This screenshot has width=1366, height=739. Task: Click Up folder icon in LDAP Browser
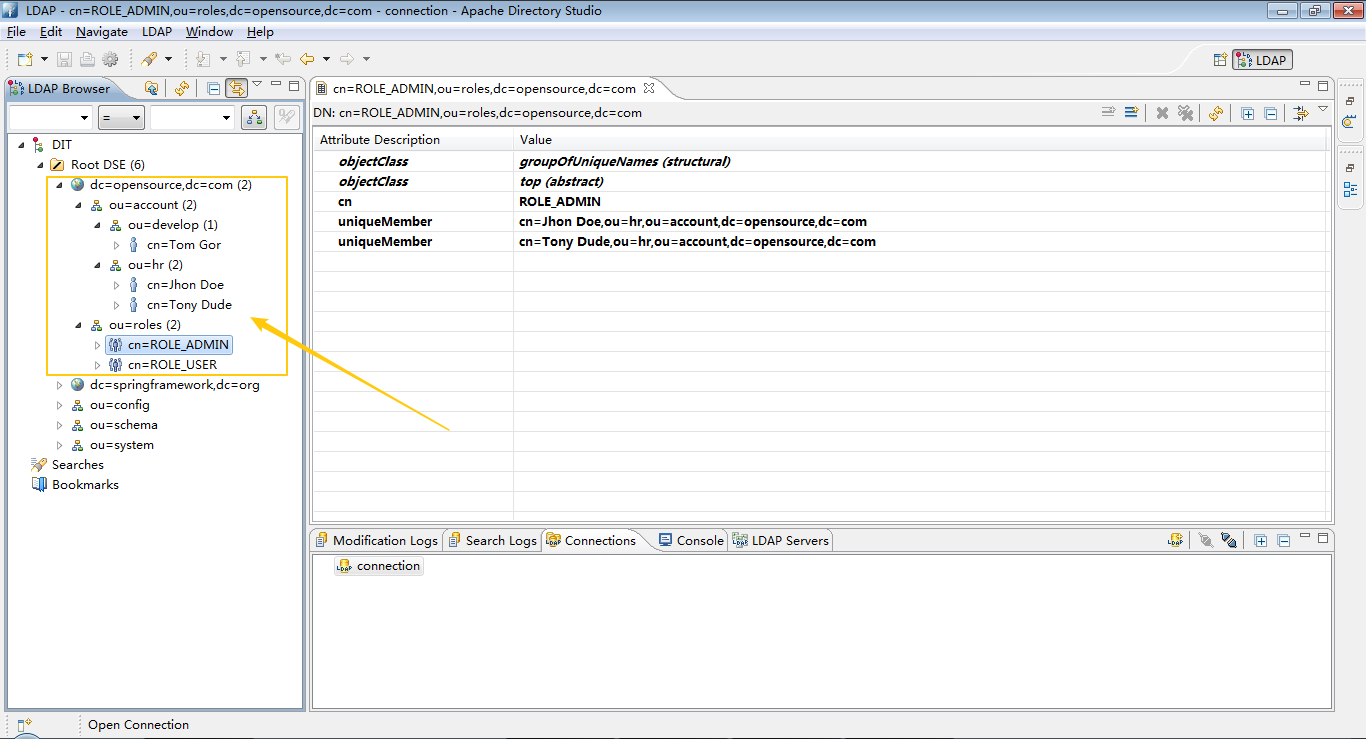click(x=151, y=88)
